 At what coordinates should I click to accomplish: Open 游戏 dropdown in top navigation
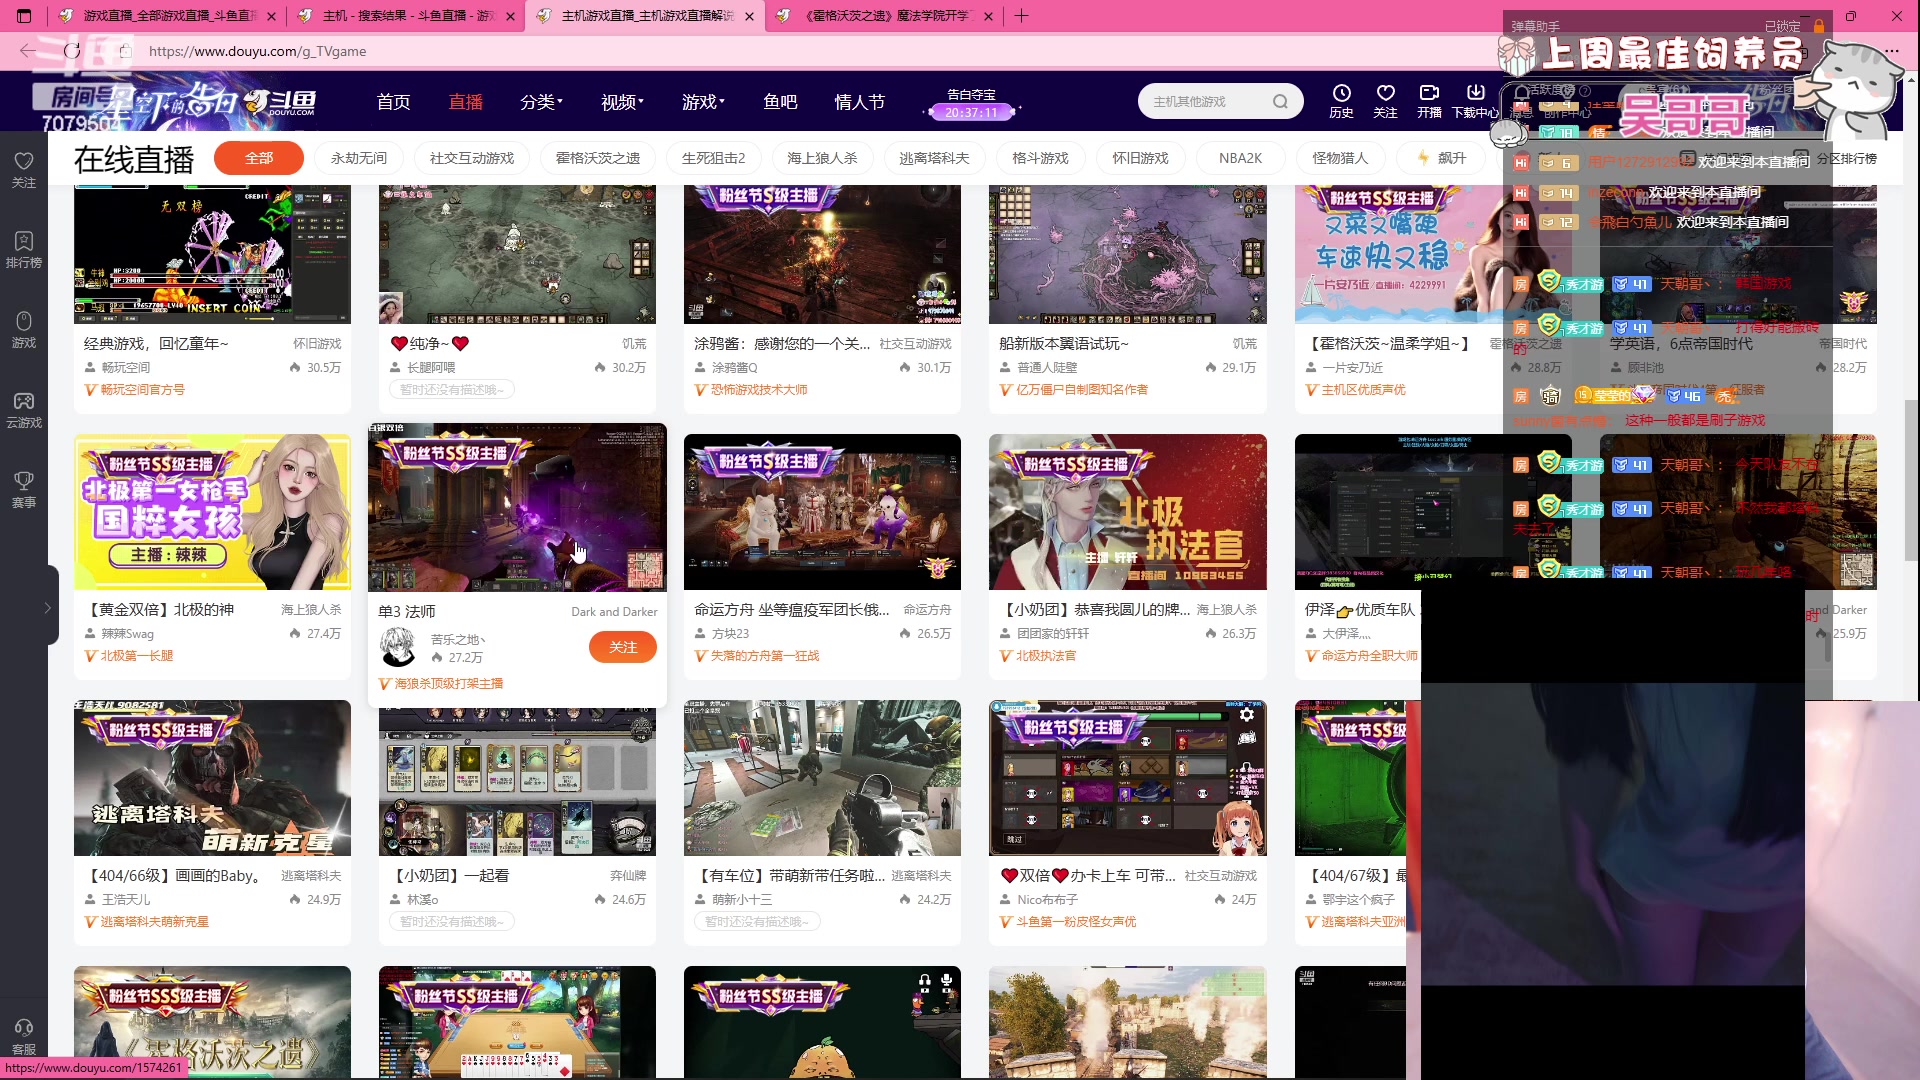point(703,101)
